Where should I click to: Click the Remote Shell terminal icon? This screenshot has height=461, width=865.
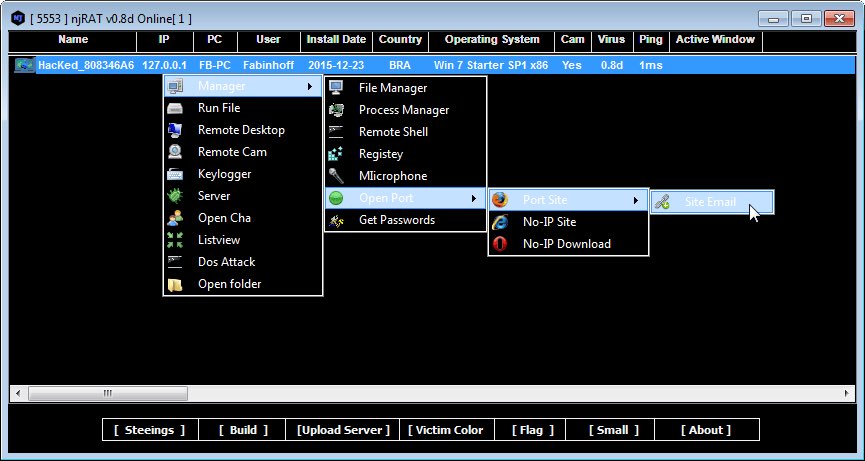click(336, 132)
